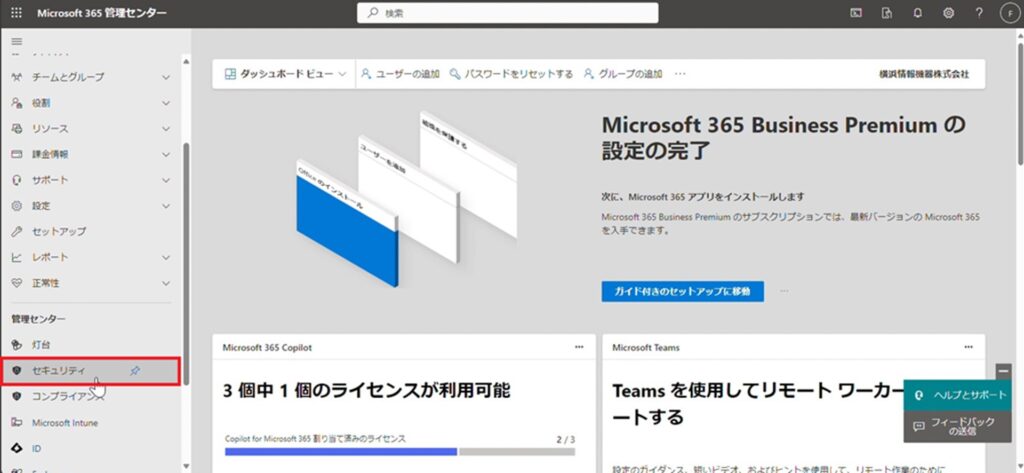Screen dimensions: 1024x473
Task: Click the コンプライアンス shield icon
Action: click(17, 396)
